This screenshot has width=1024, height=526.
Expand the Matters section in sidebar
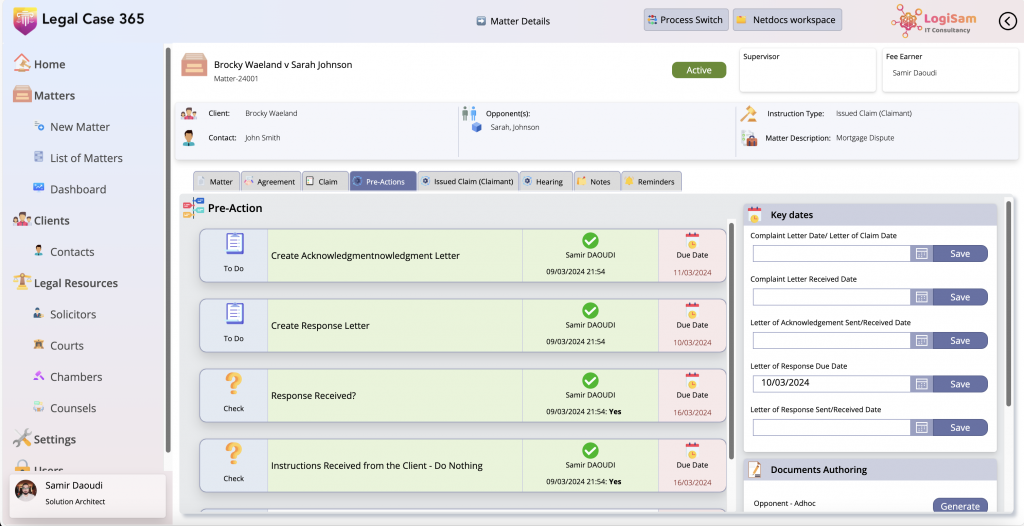click(x=54, y=96)
